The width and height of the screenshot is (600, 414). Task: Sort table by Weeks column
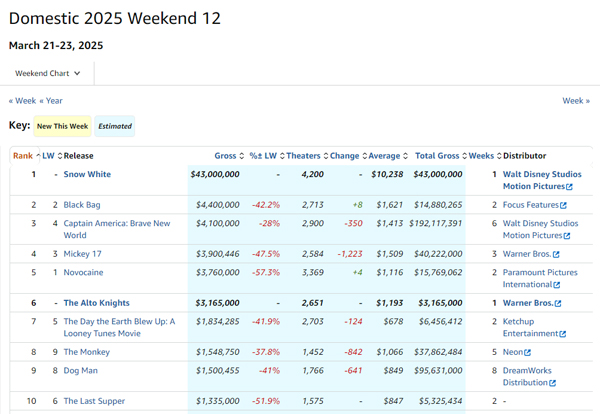click(485, 156)
